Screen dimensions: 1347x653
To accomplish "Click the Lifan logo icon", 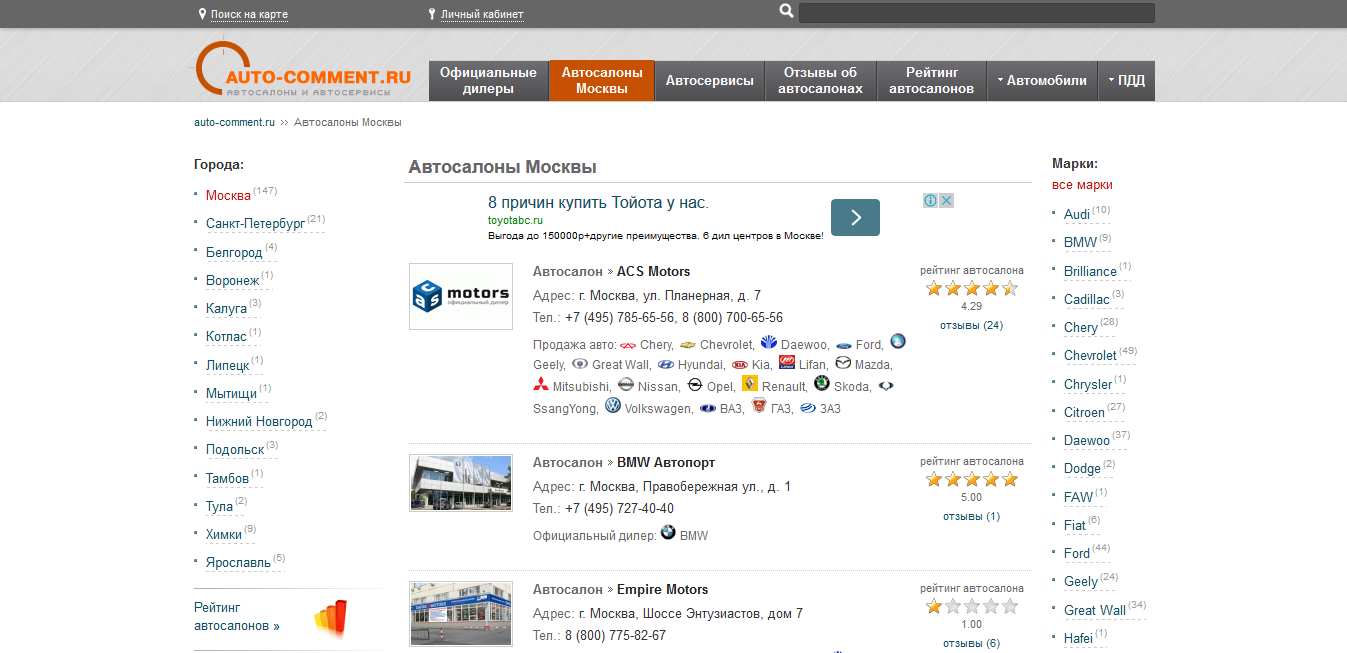I will pos(787,363).
